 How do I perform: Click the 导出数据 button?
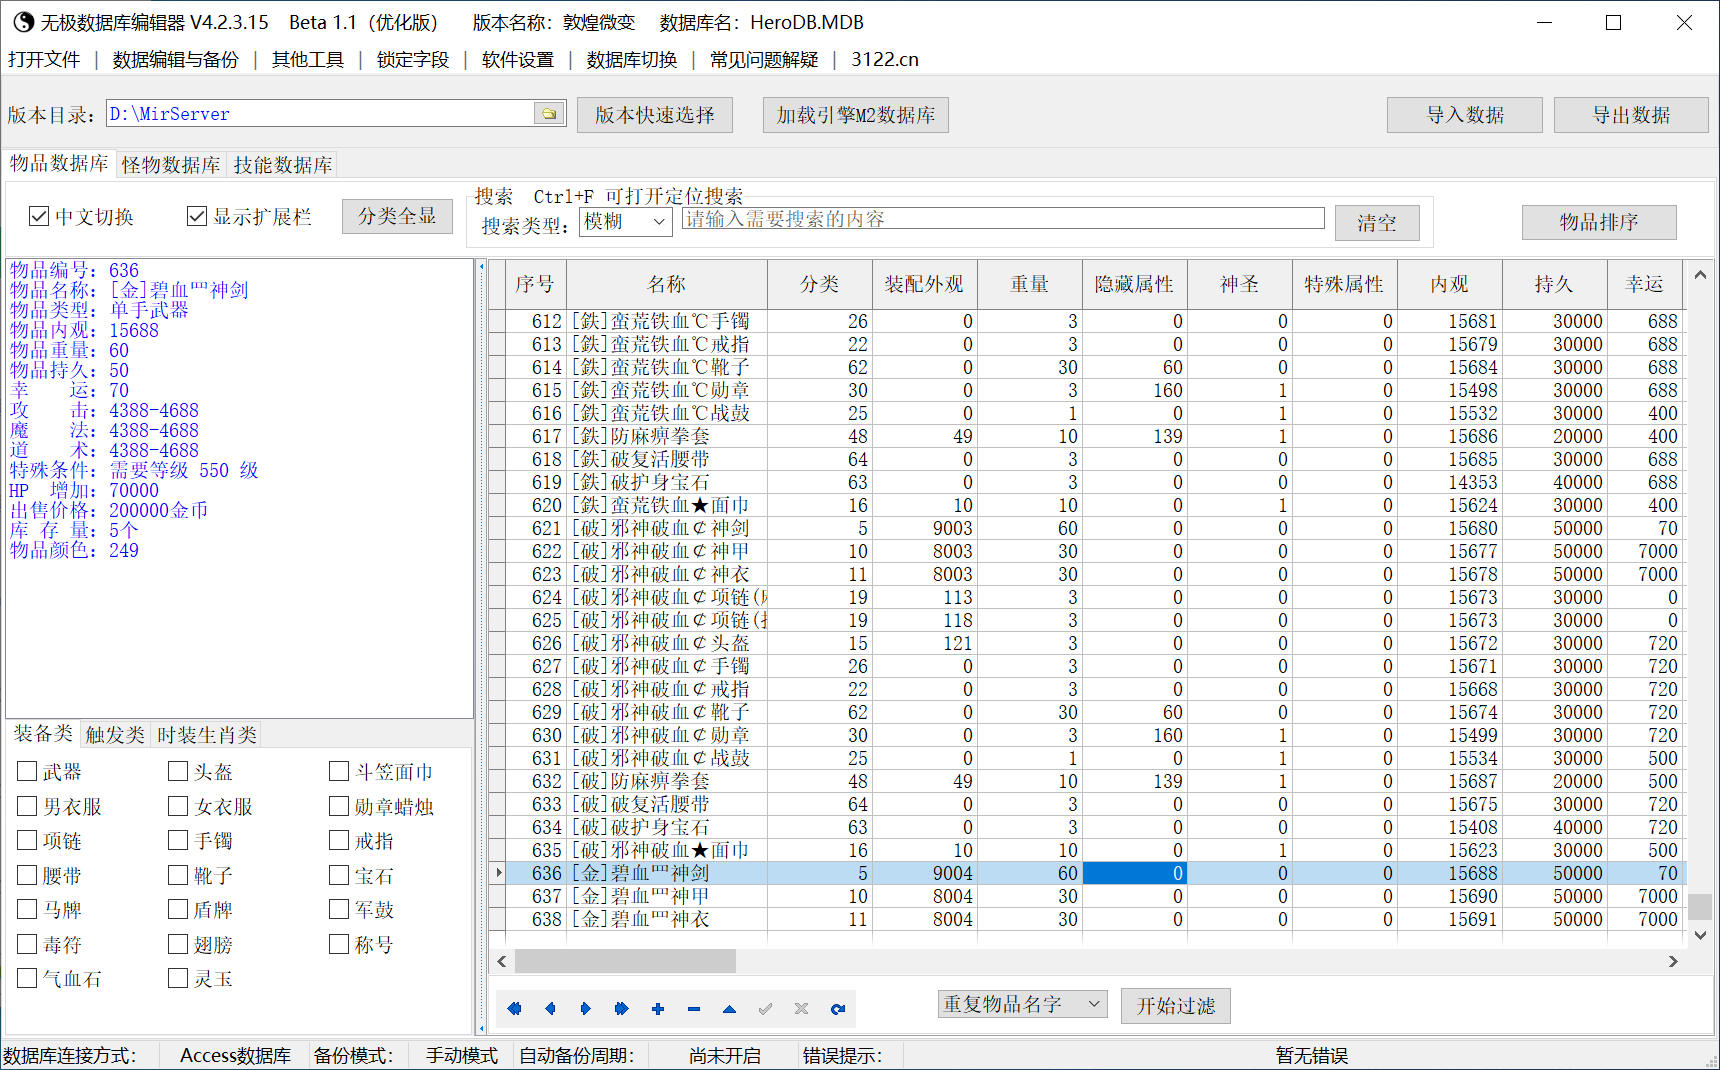[x=1631, y=115]
